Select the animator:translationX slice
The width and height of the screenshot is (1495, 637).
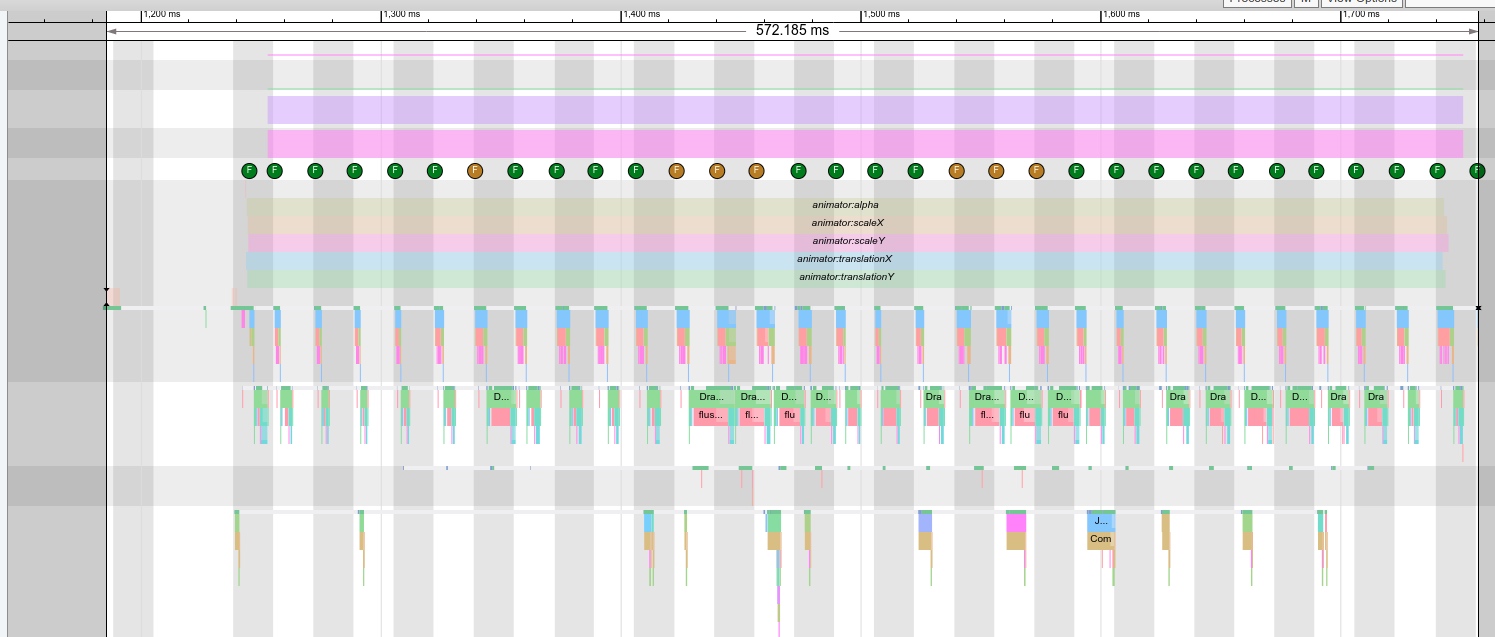pos(844,259)
